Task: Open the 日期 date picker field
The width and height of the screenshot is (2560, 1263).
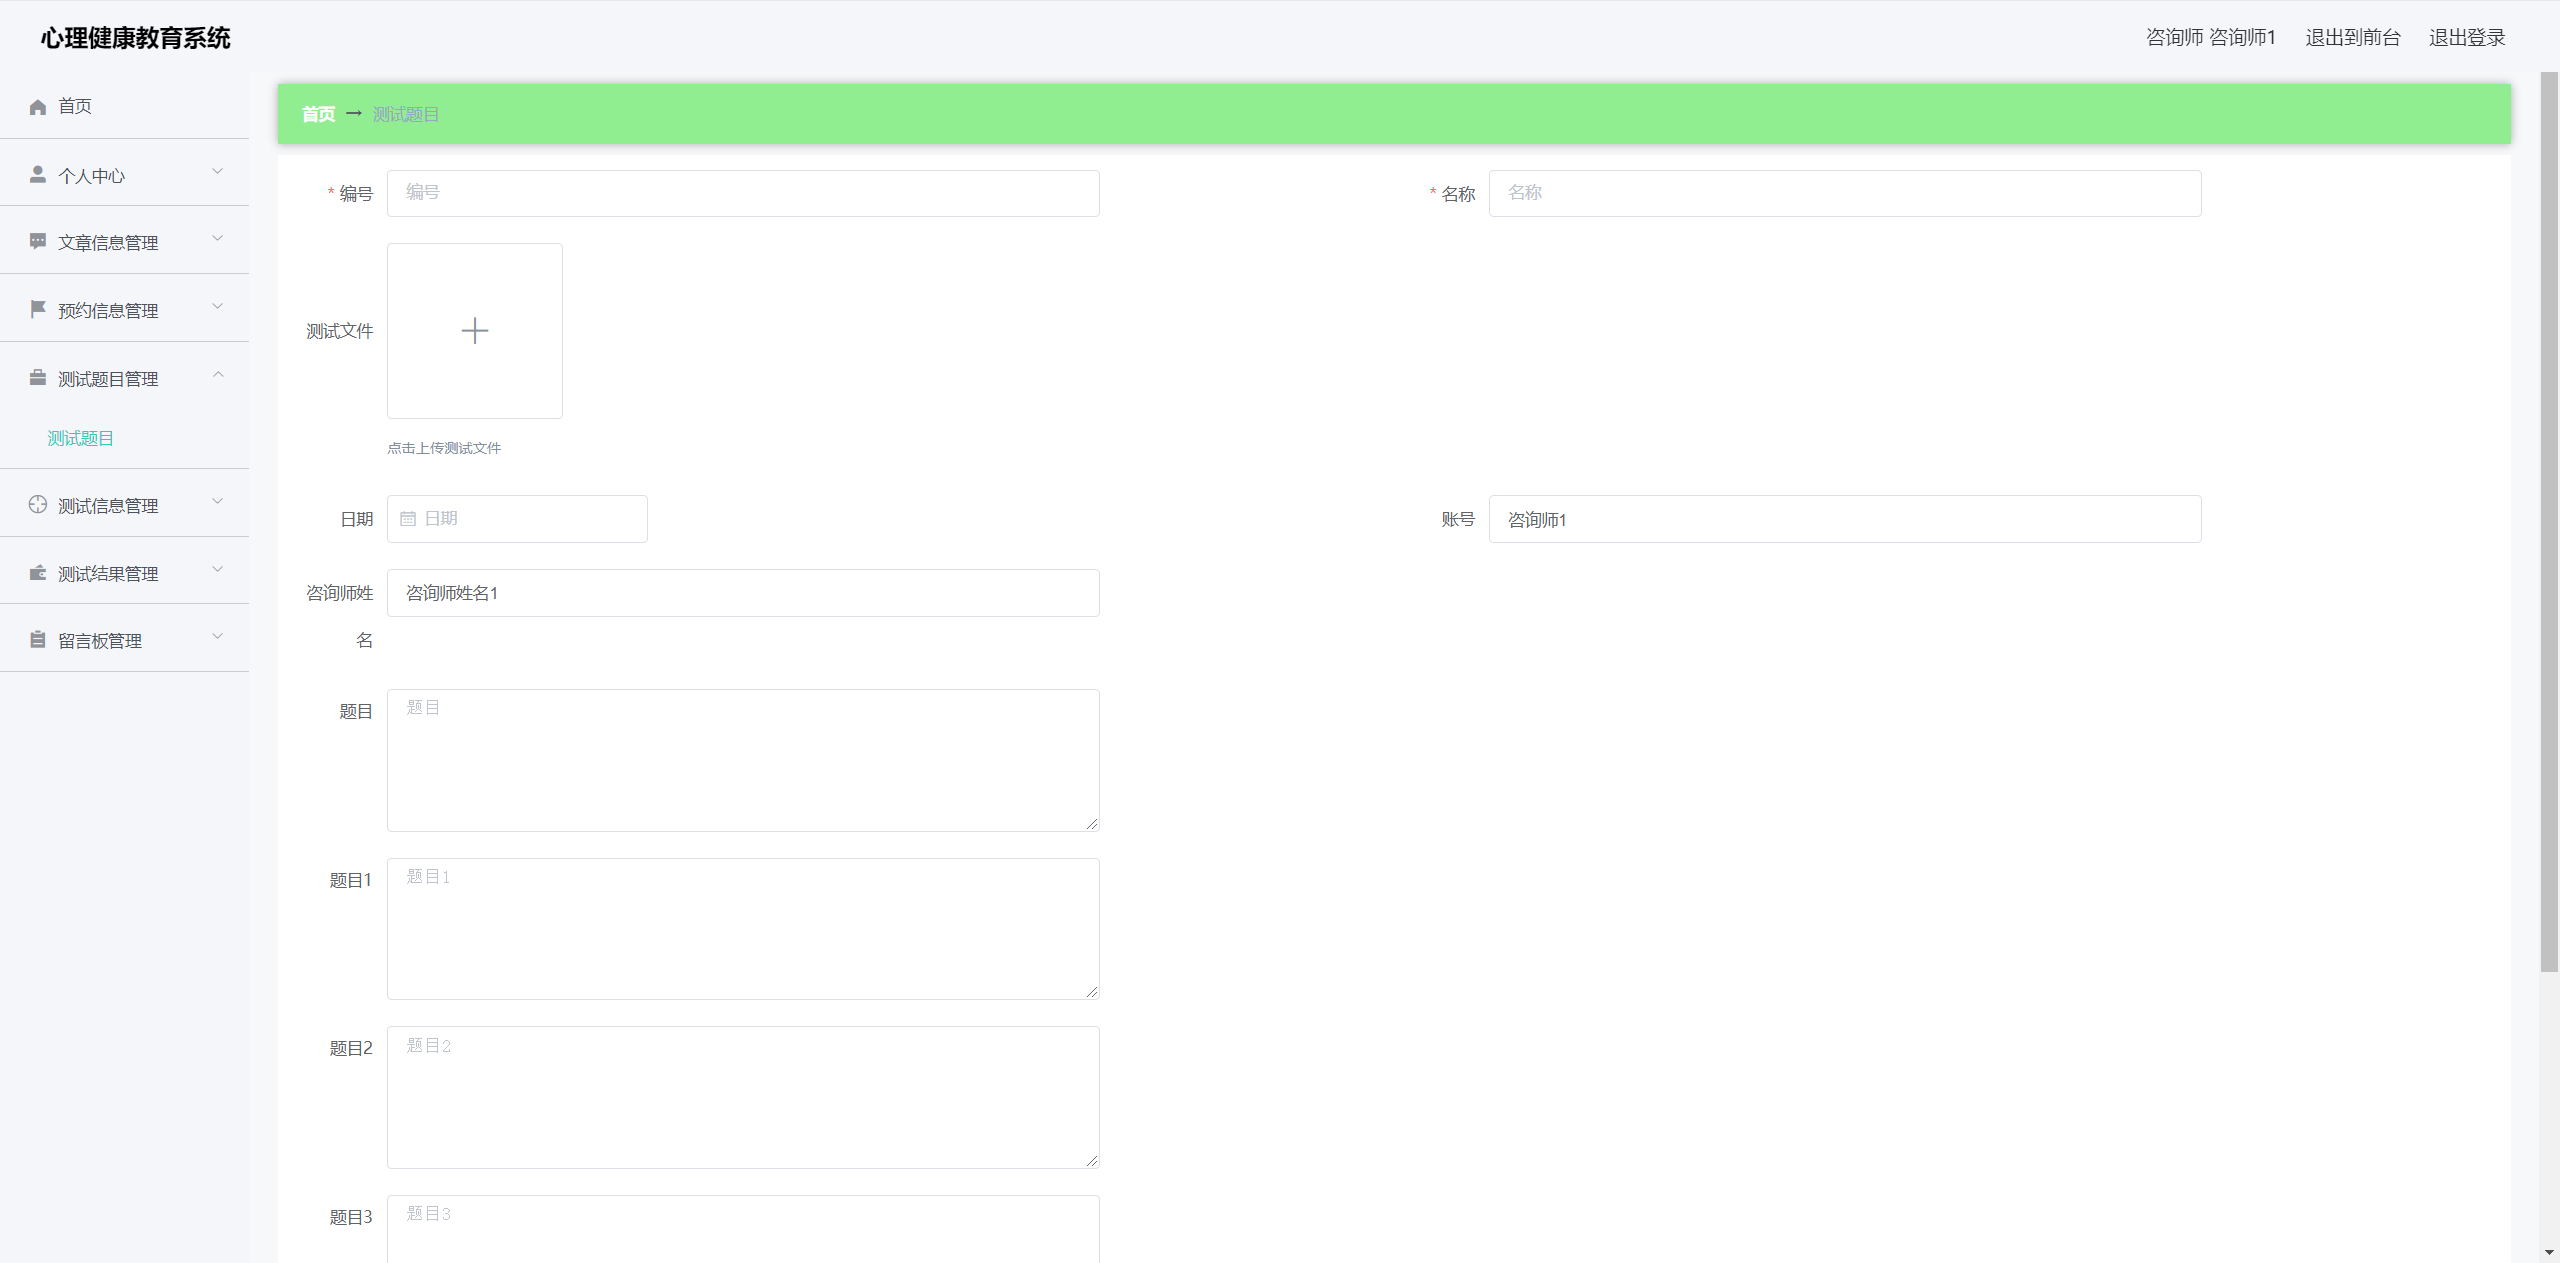Action: [517, 519]
